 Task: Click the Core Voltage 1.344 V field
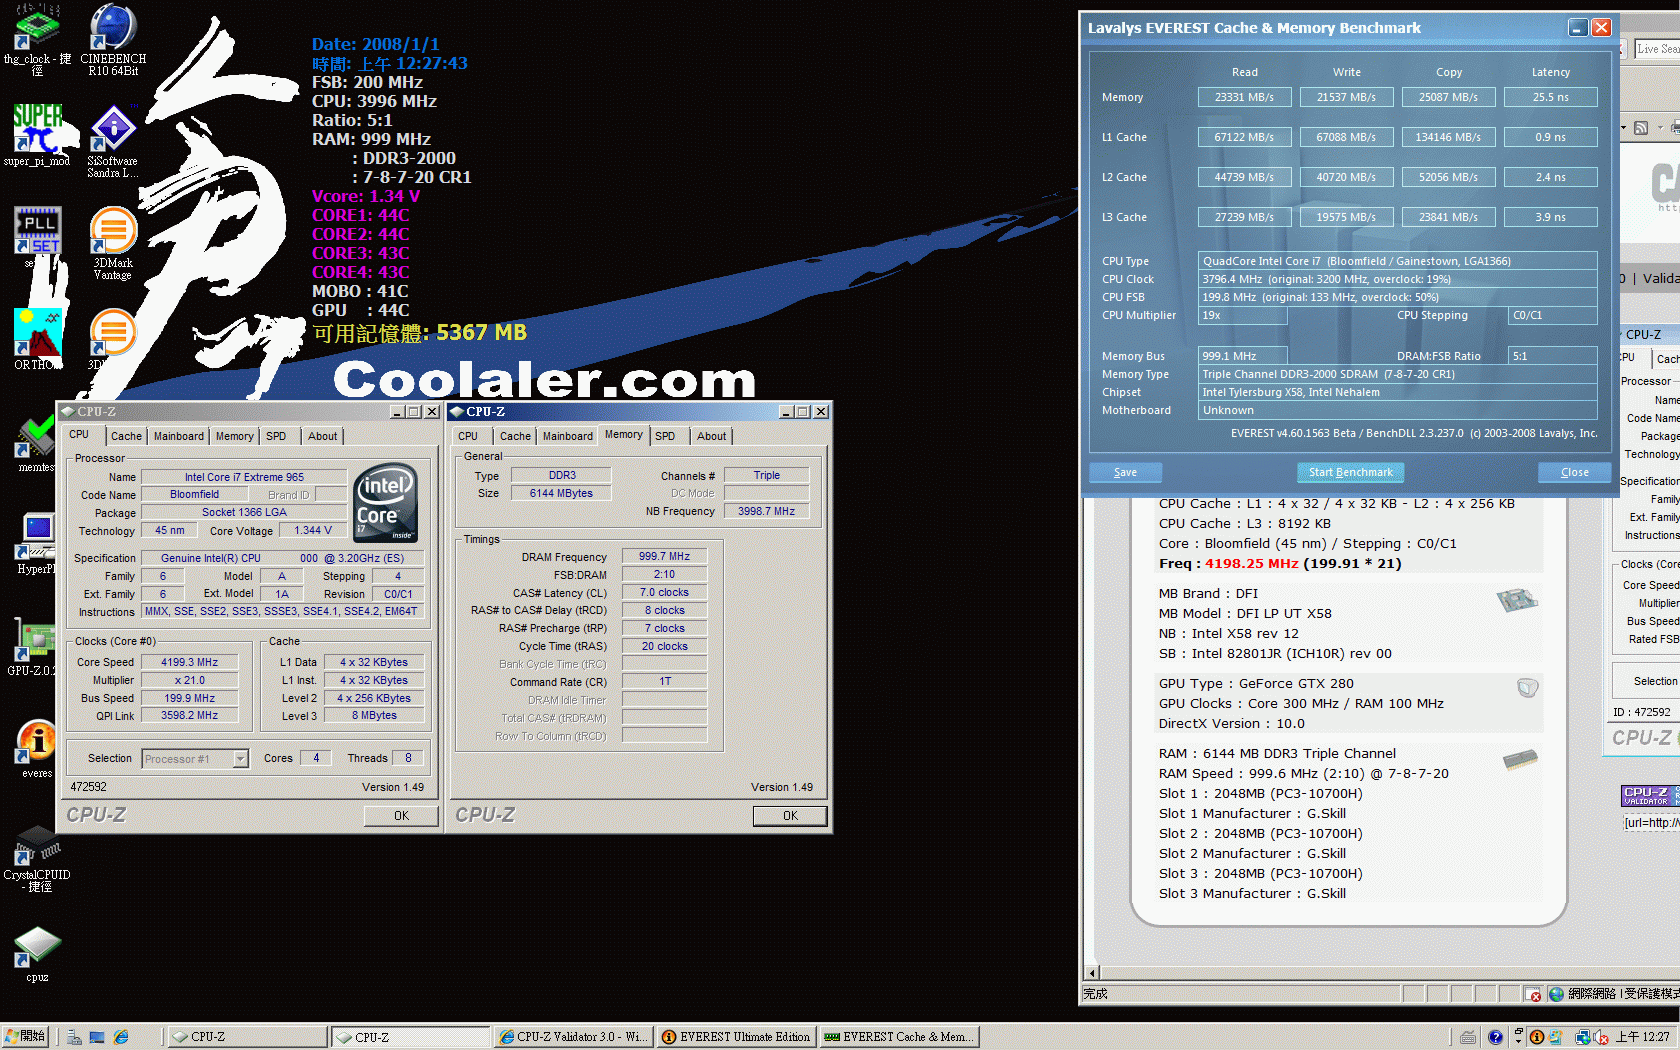pos(312,530)
